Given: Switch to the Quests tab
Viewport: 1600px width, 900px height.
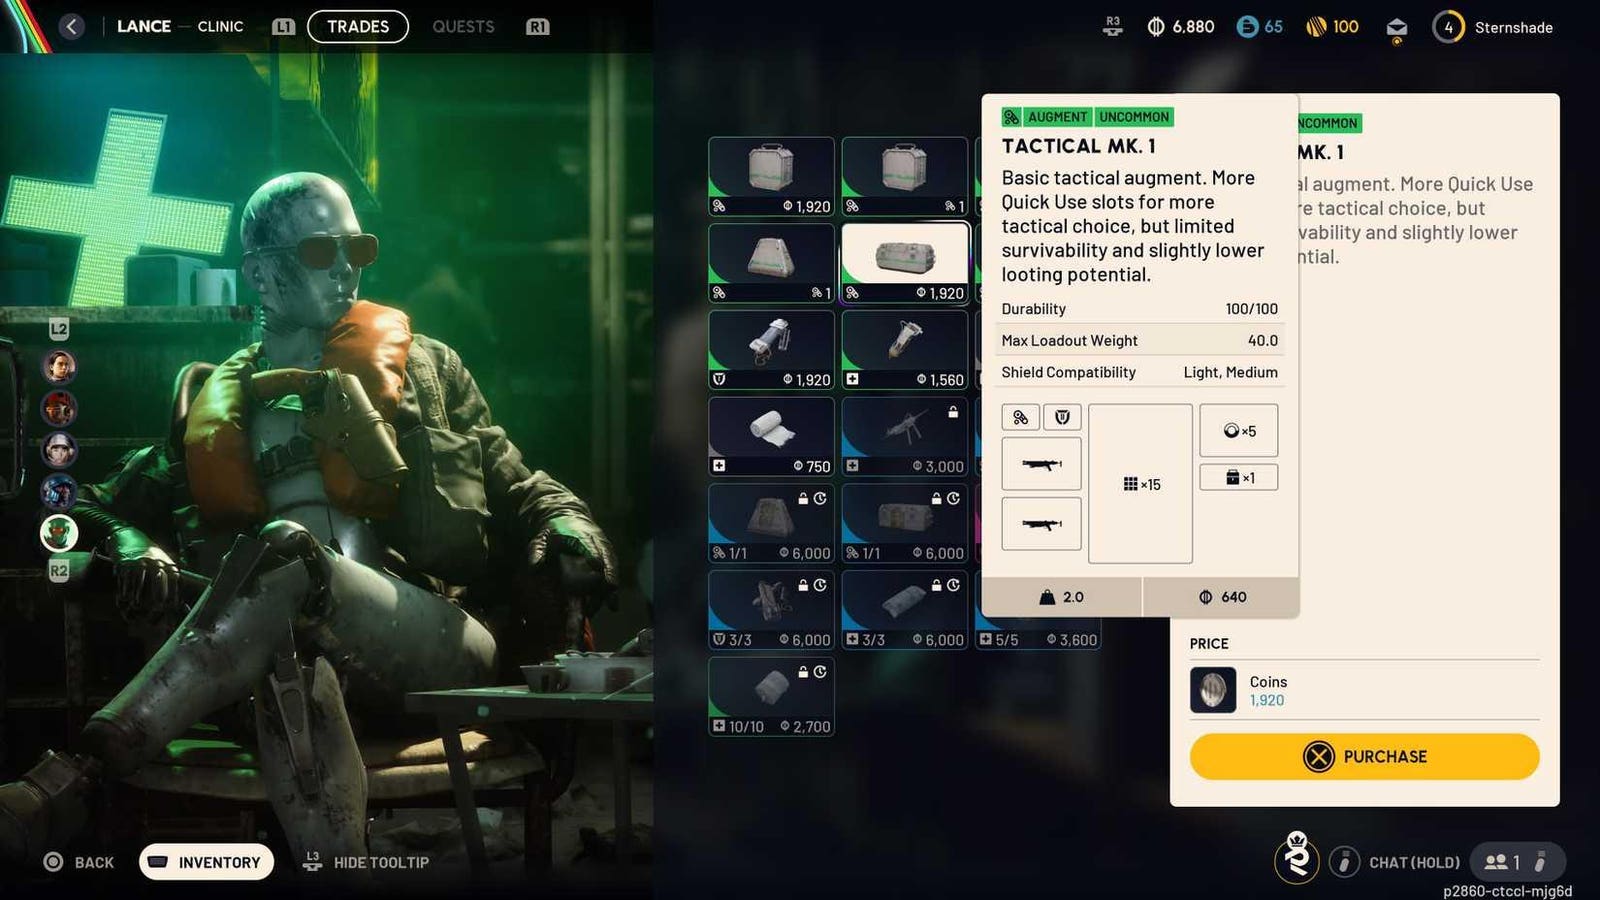Looking at the screenshot, I should click(463, 27).
